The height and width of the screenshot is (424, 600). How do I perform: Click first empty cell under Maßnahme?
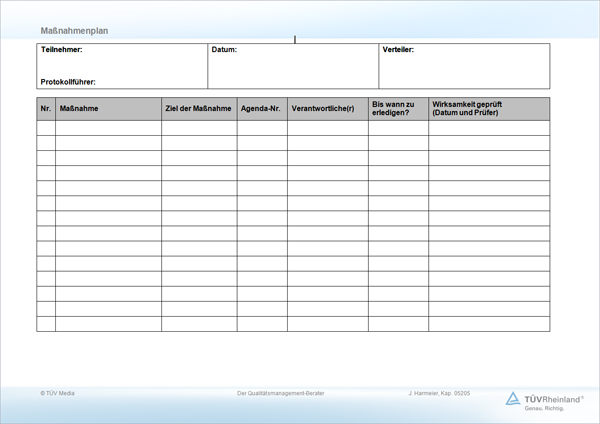pos(108,128)
